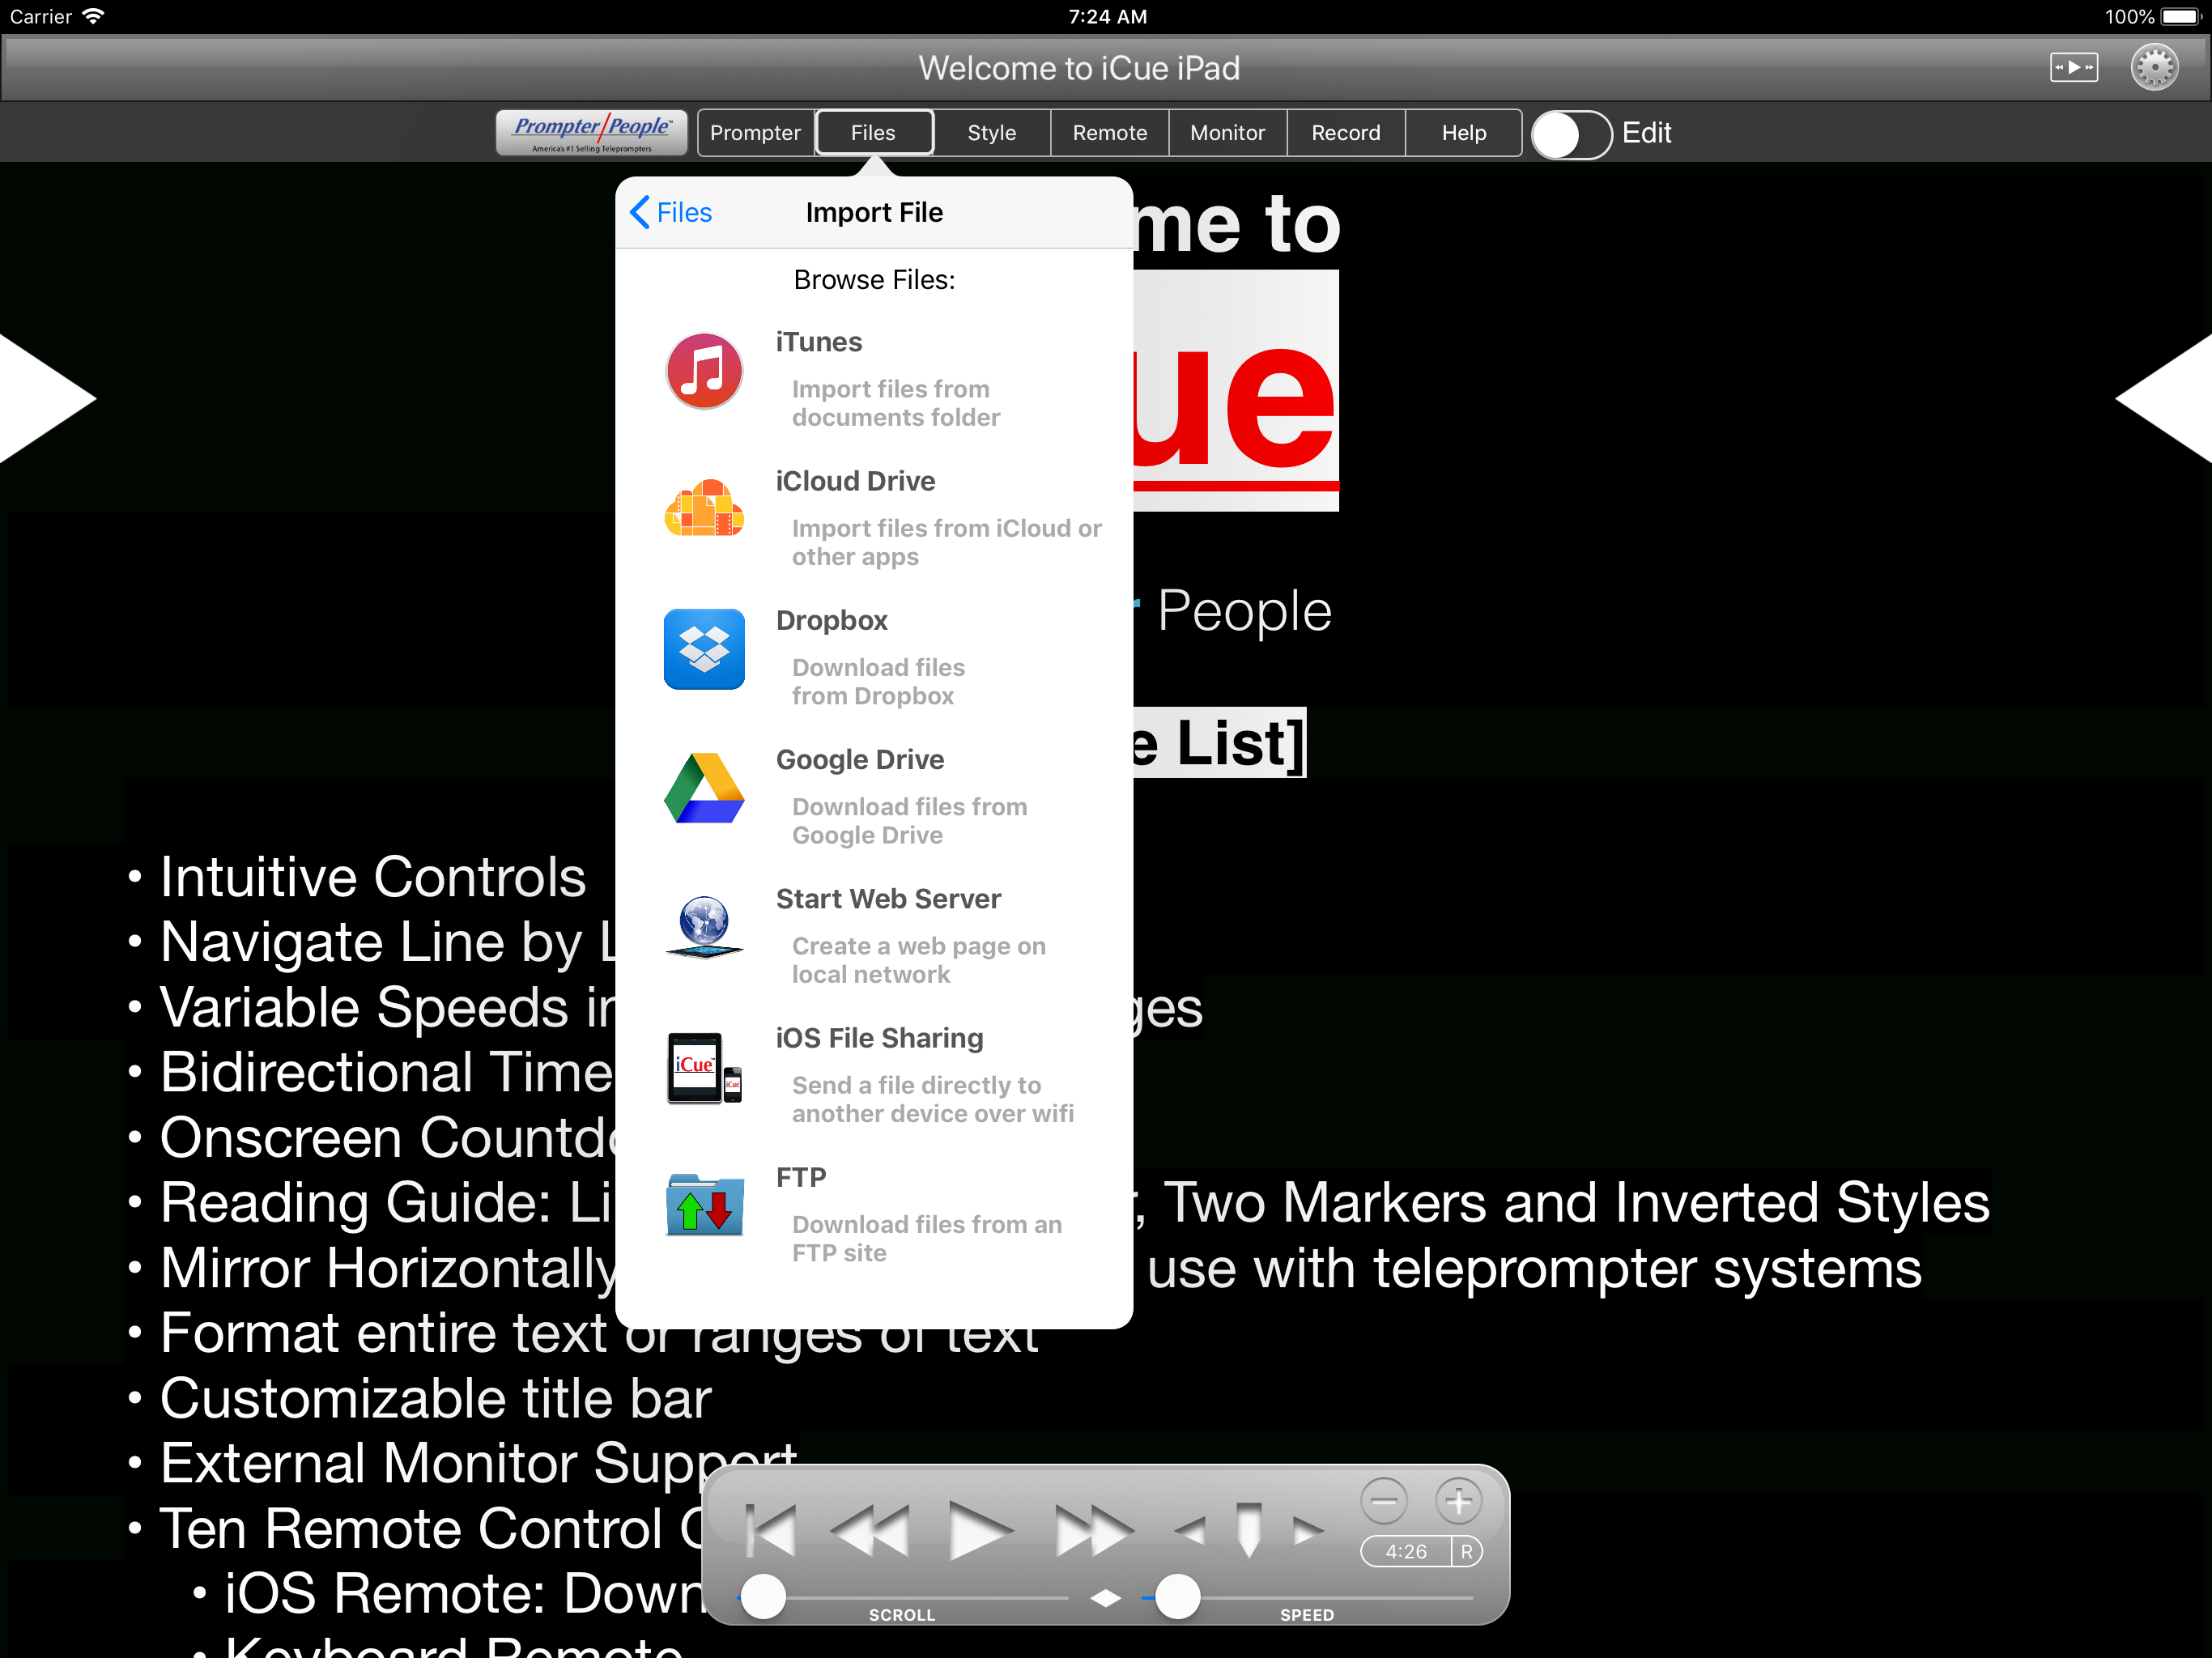Open the FTP folder icon
Screen dimensions: 2212x1658
coord(704,1206)
